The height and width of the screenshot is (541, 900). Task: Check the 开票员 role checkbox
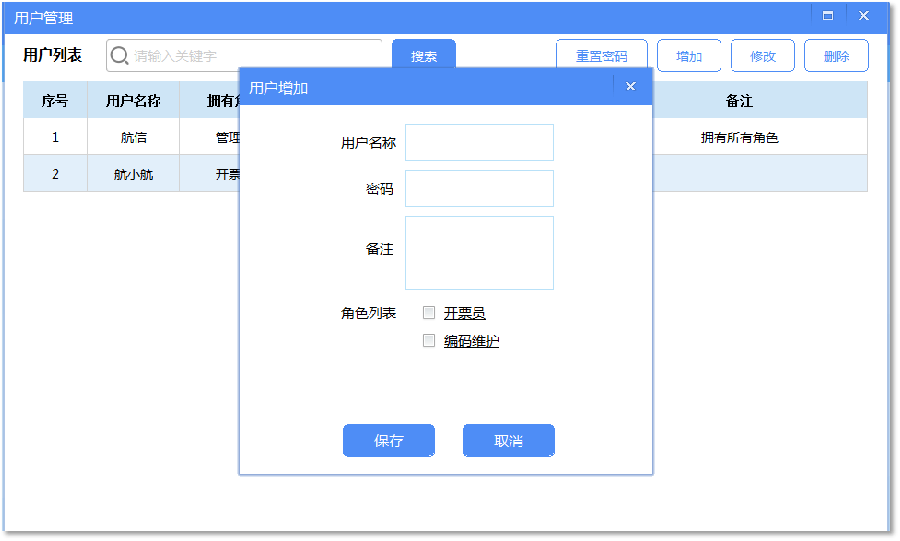click(429, 313)
